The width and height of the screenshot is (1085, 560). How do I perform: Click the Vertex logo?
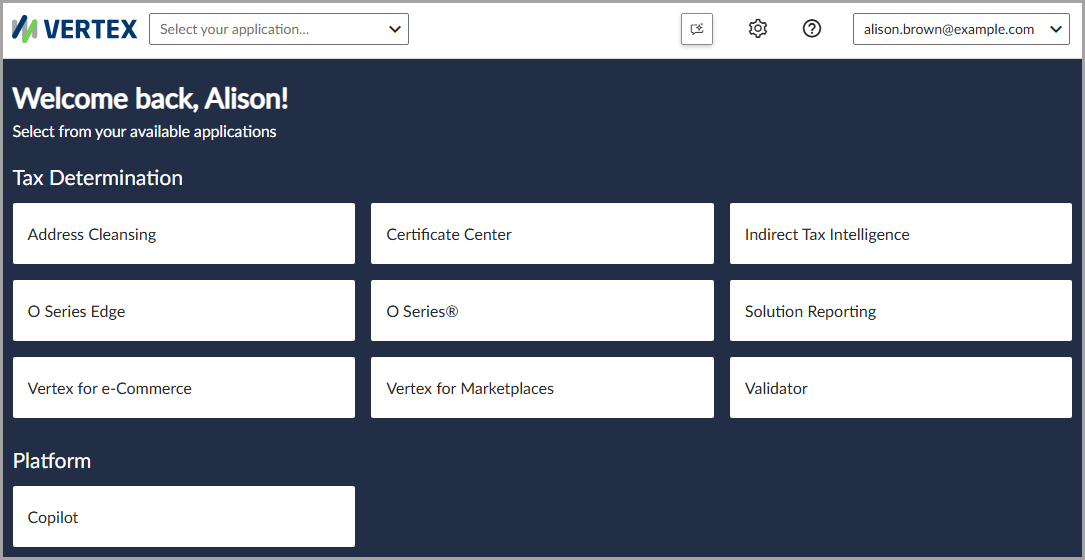75,29
